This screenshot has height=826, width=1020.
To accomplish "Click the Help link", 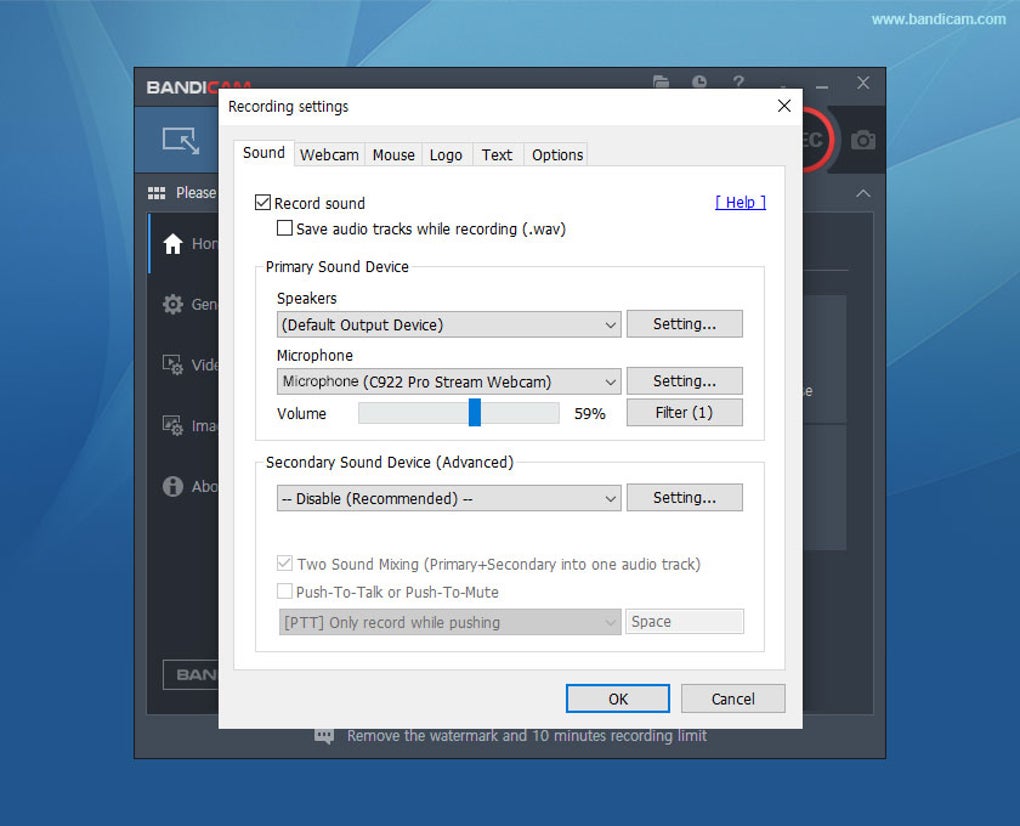I will coord(740,202).
